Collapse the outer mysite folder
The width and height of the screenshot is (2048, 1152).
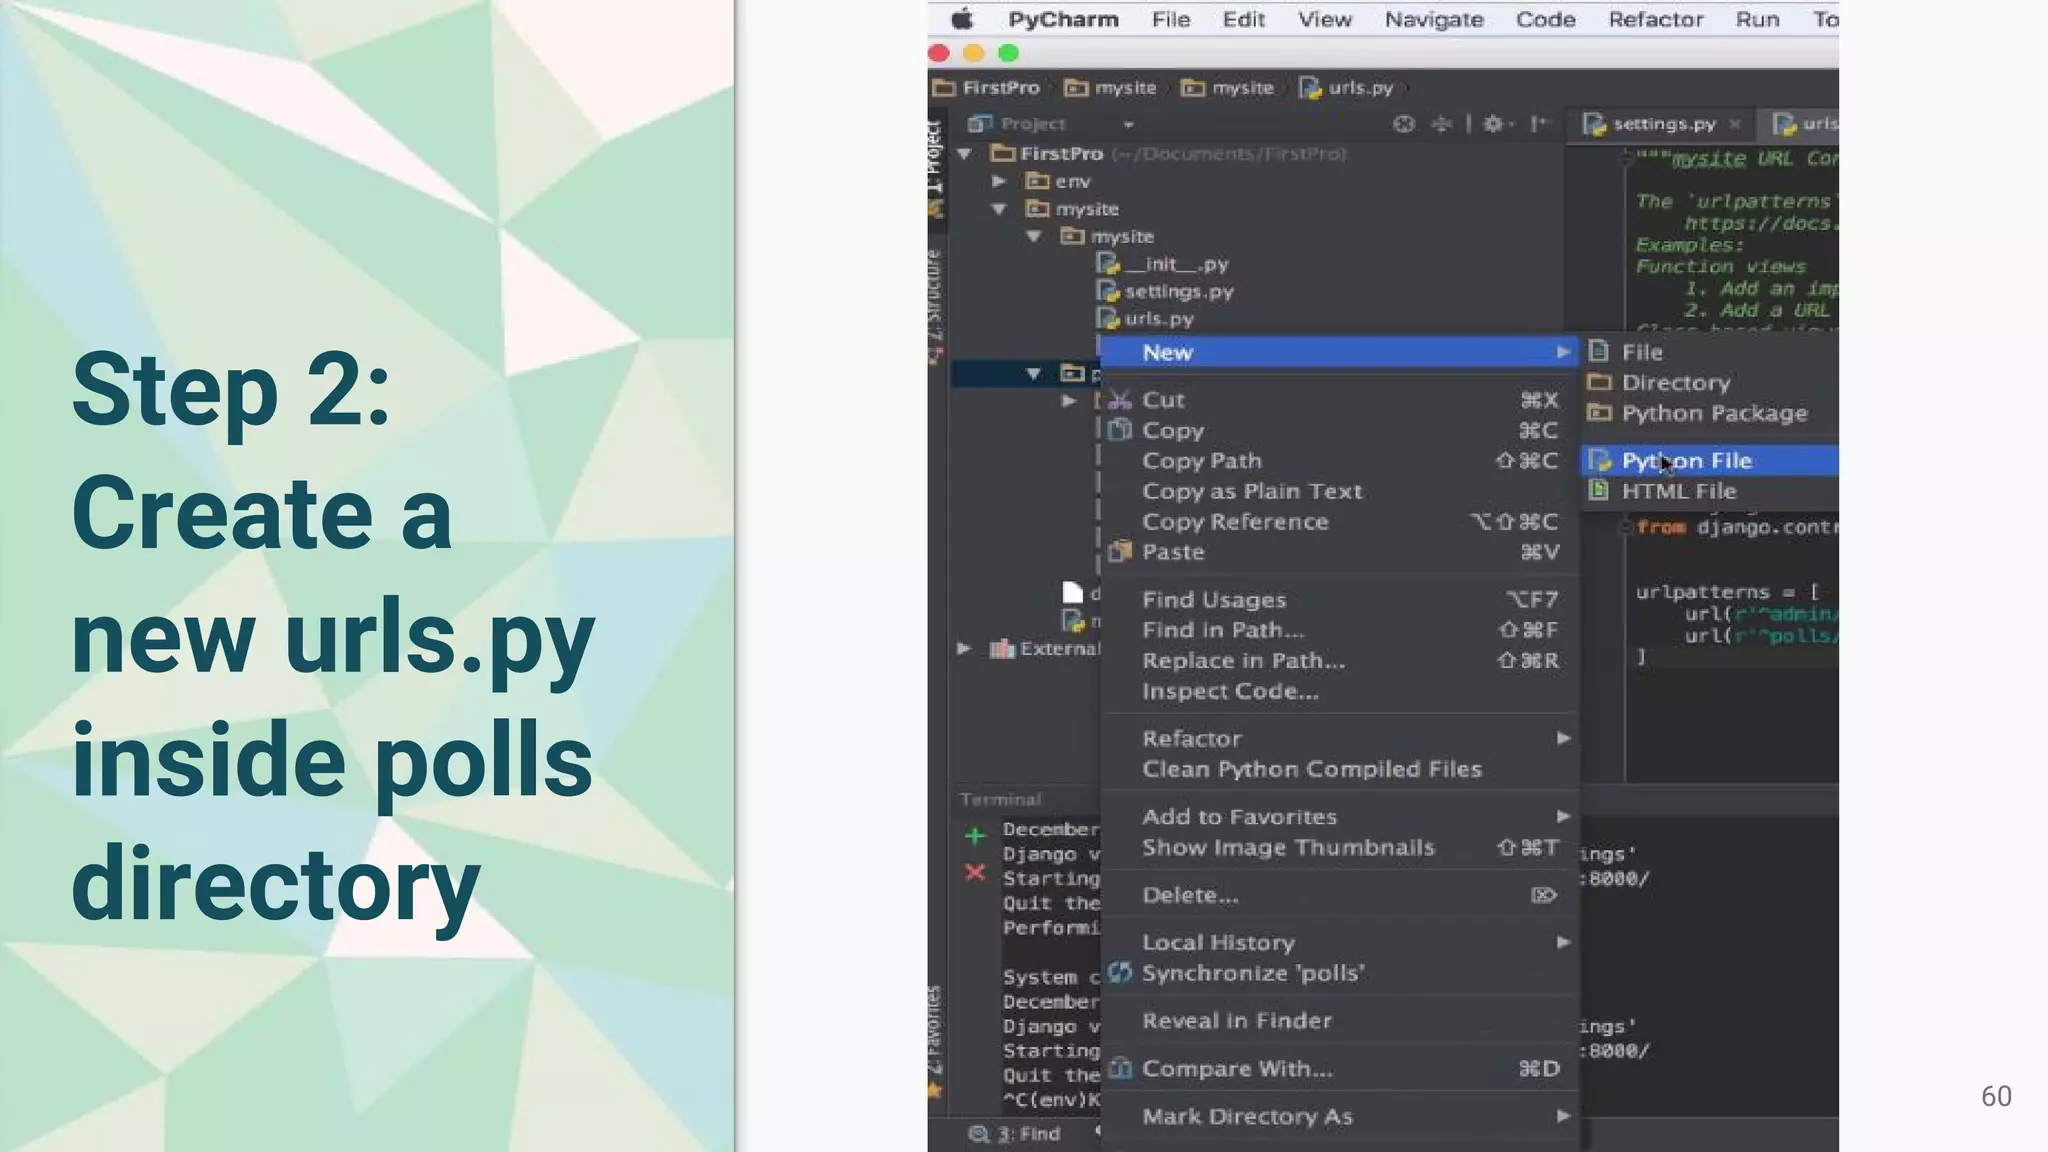click(x=998, y=209)
